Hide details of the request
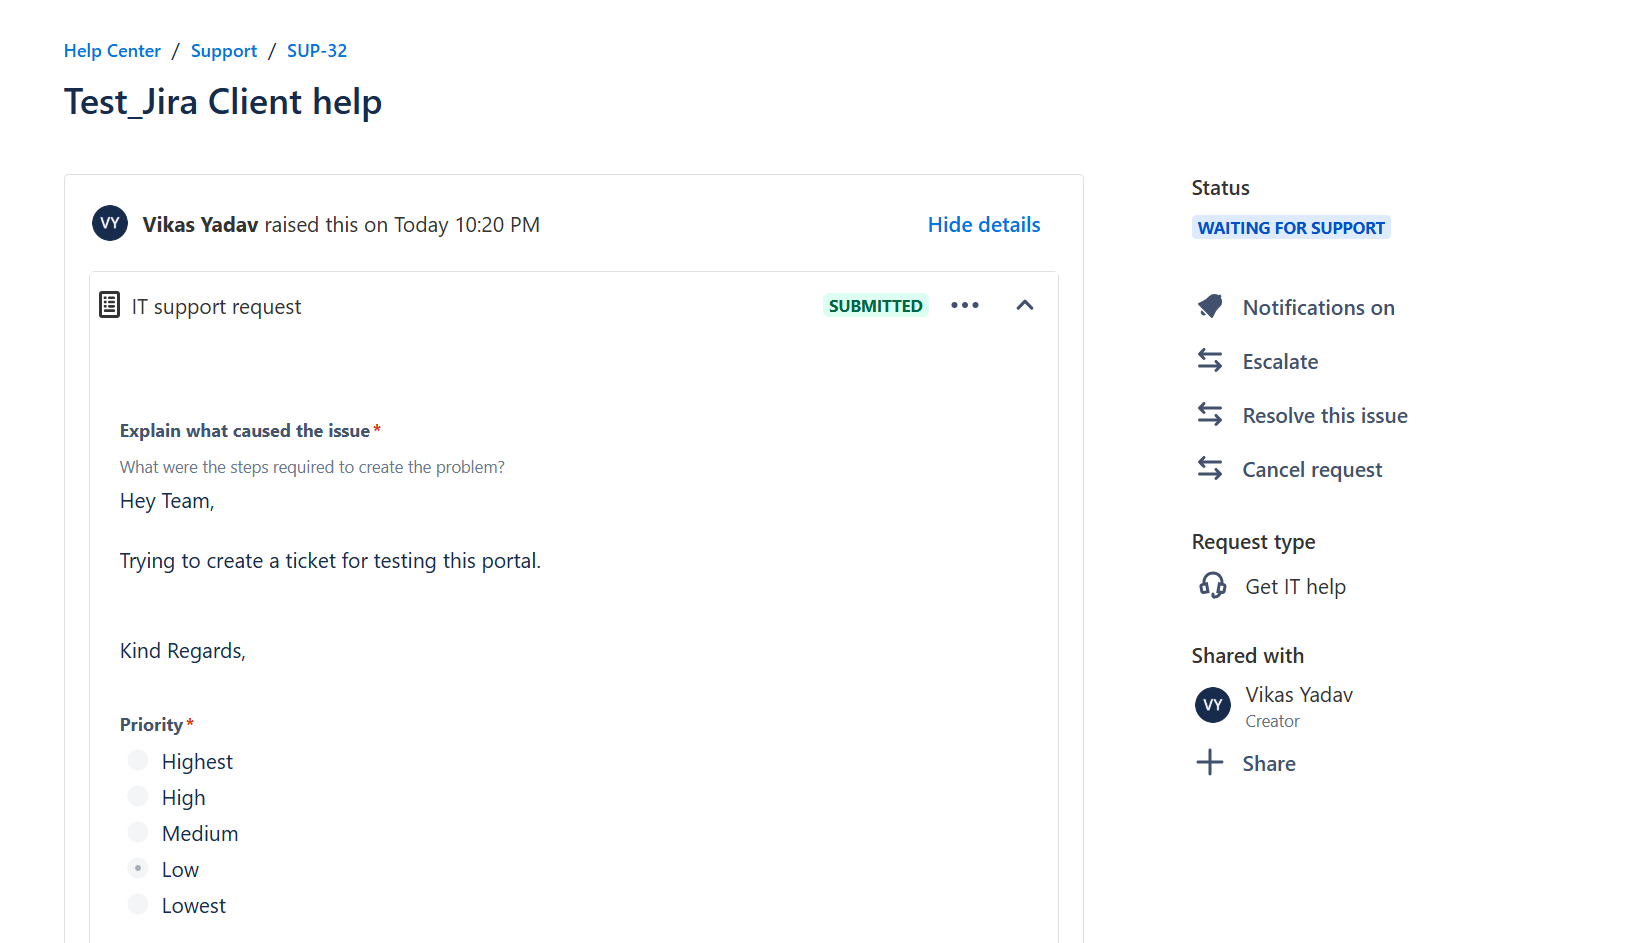The width and height of the screenshot is (1645, 943). [983, 225]
